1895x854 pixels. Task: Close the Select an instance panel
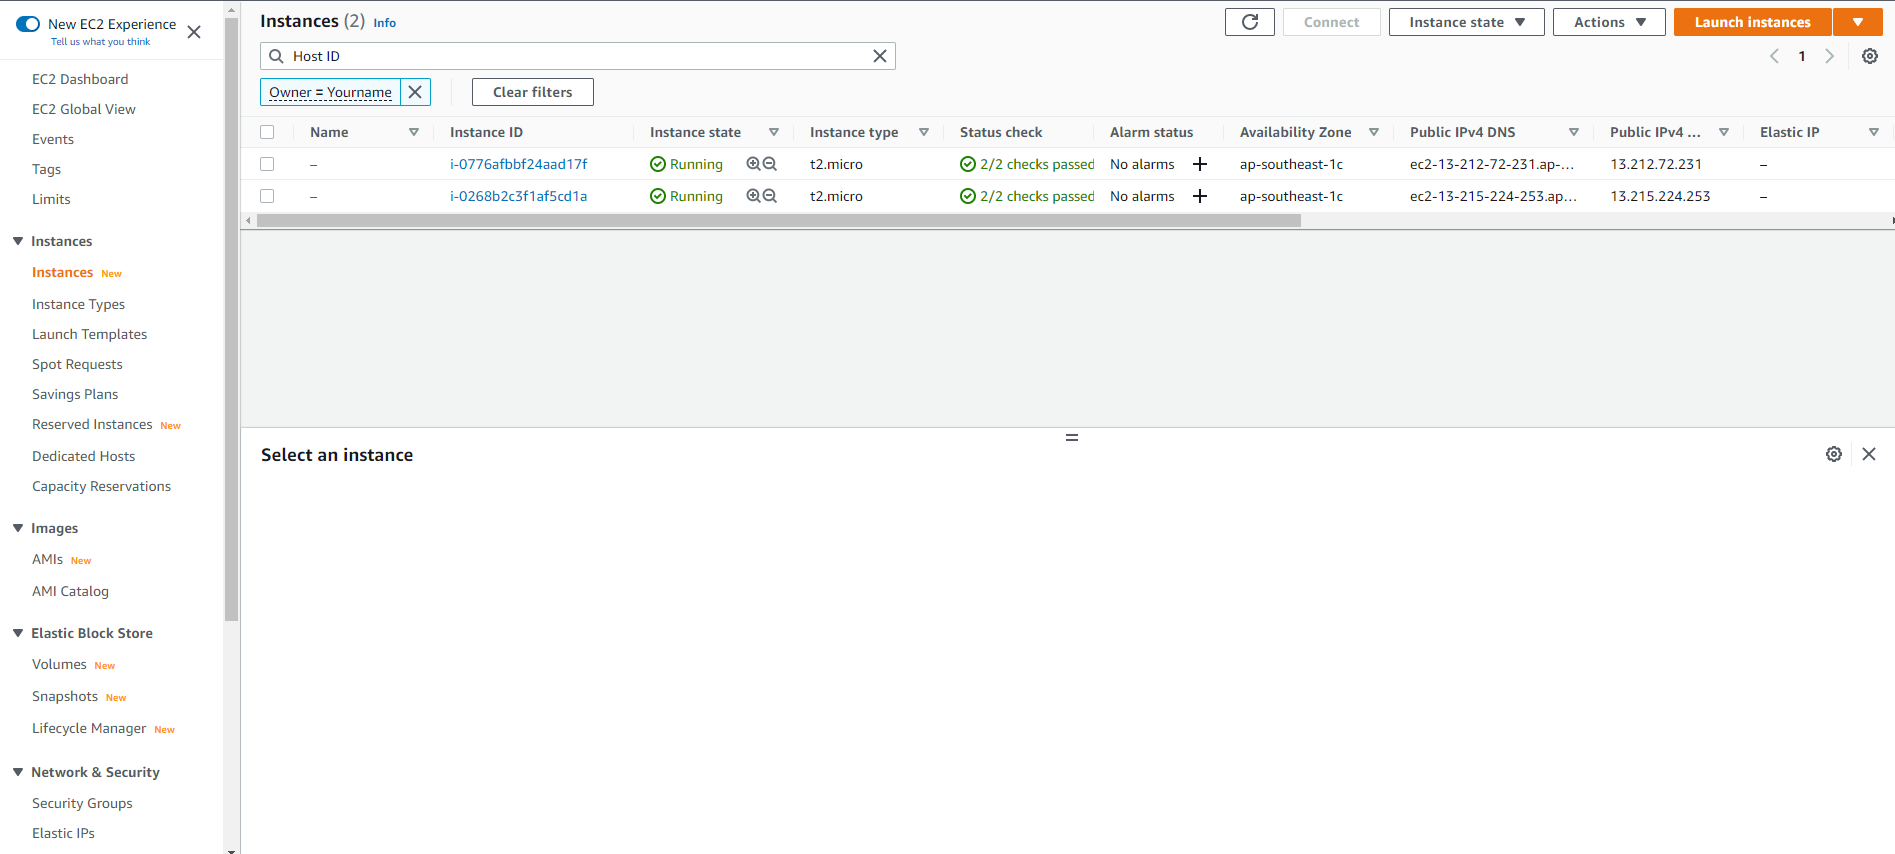pyautogui.click(x=1868, y=454)
